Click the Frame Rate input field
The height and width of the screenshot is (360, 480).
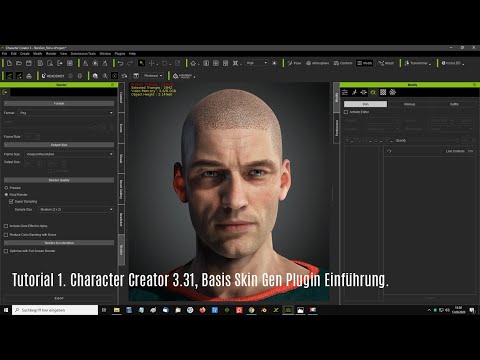pyautogui.click(x=32, y=136)
